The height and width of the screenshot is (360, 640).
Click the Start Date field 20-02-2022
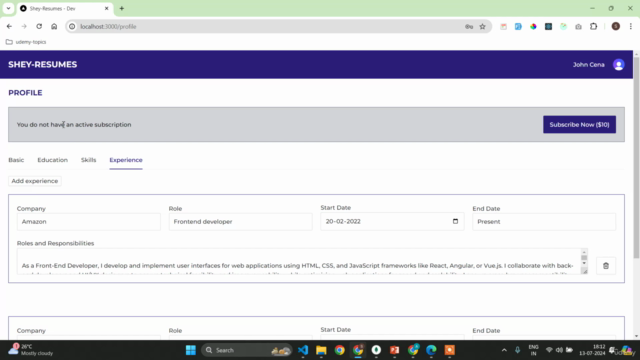[x=392, y=221]
